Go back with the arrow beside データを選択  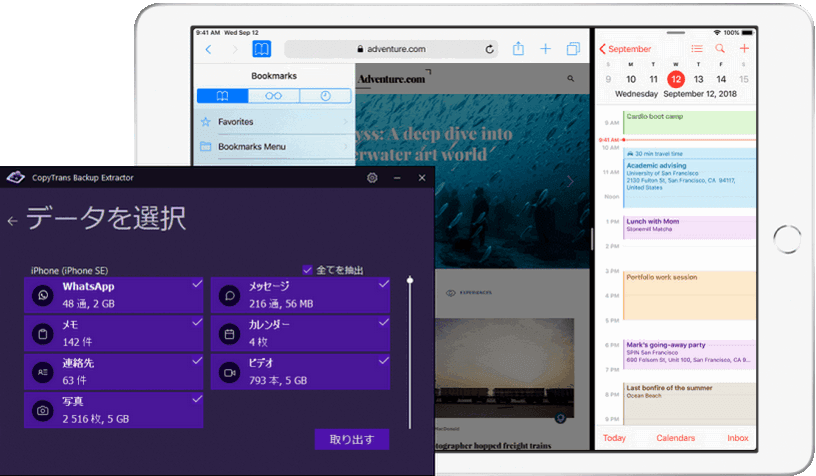[x=12, y=221]
